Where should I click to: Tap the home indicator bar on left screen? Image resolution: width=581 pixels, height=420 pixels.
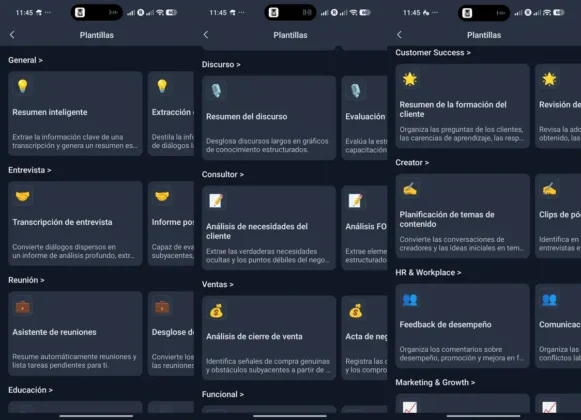click(96, 416)
